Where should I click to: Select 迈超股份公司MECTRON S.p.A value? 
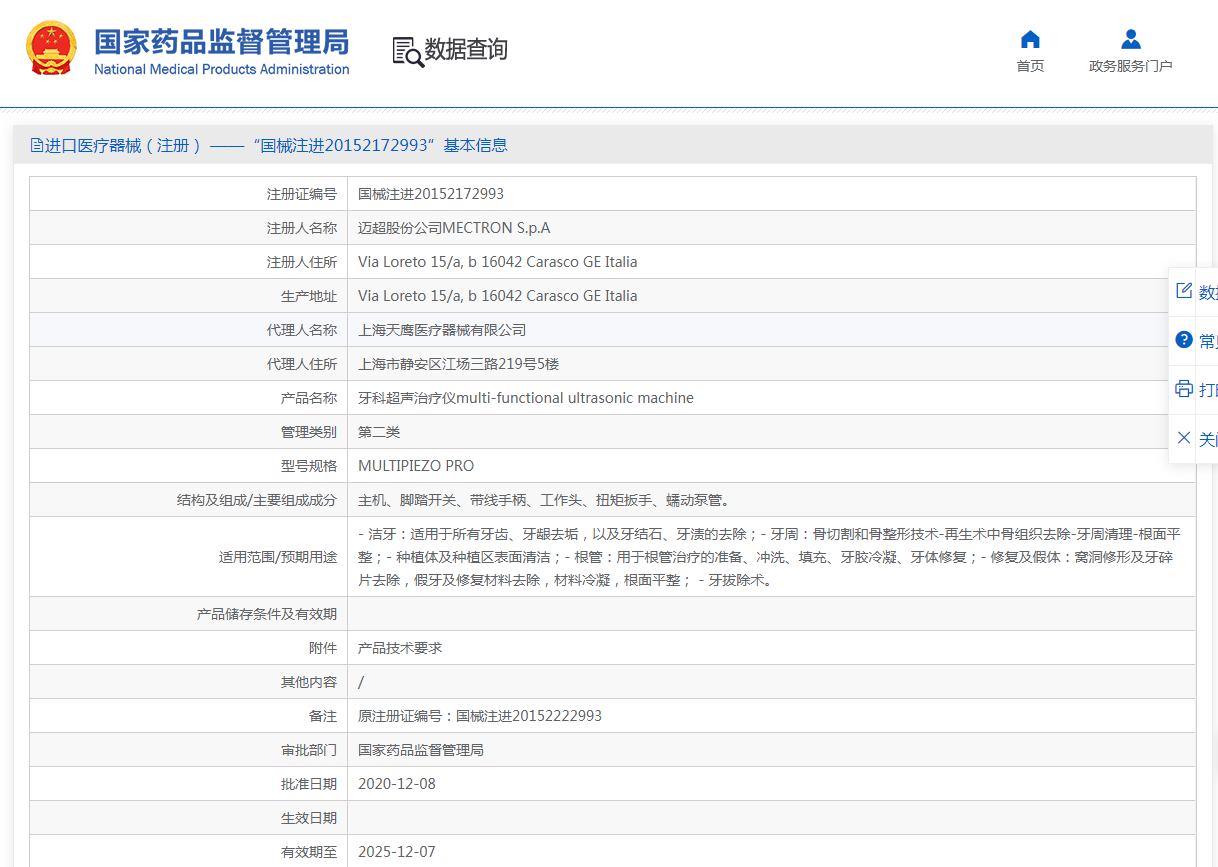click(454, 228)
